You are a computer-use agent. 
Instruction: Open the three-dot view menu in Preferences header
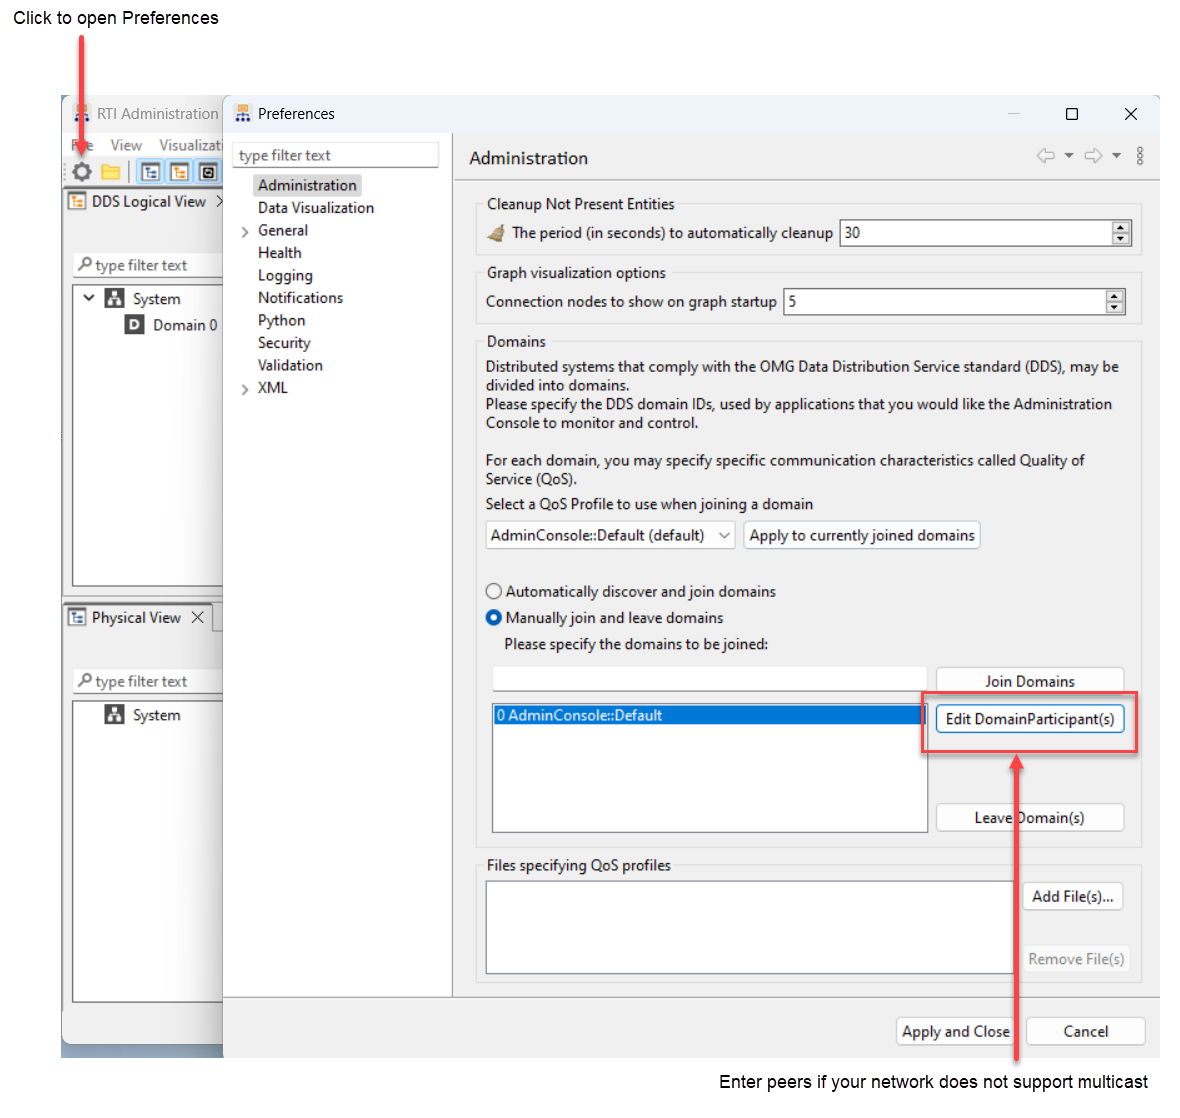[x=1140, y=156]
